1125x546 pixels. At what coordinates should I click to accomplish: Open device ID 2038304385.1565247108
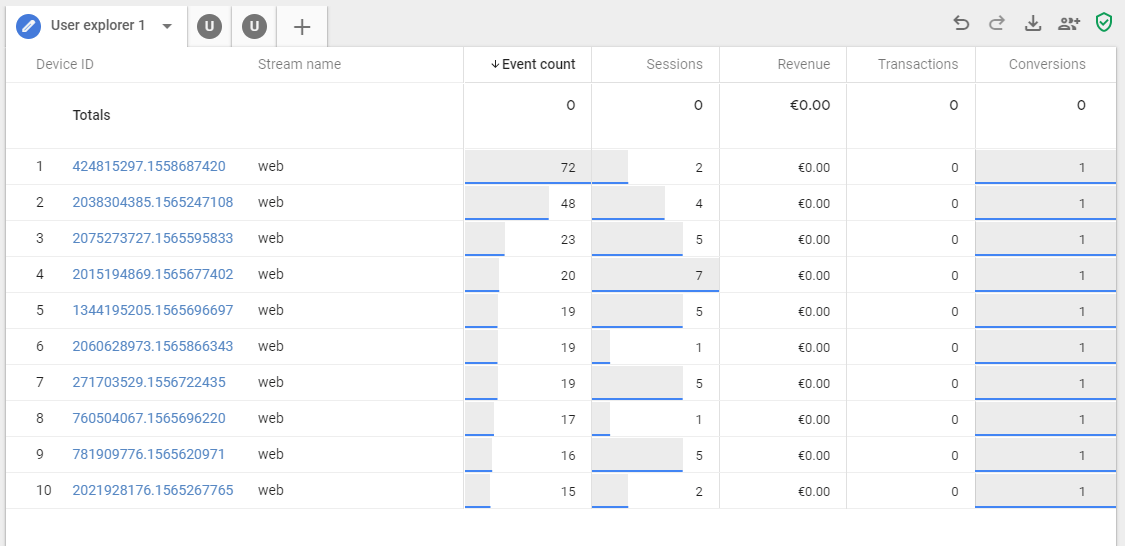tap(152, 202)
